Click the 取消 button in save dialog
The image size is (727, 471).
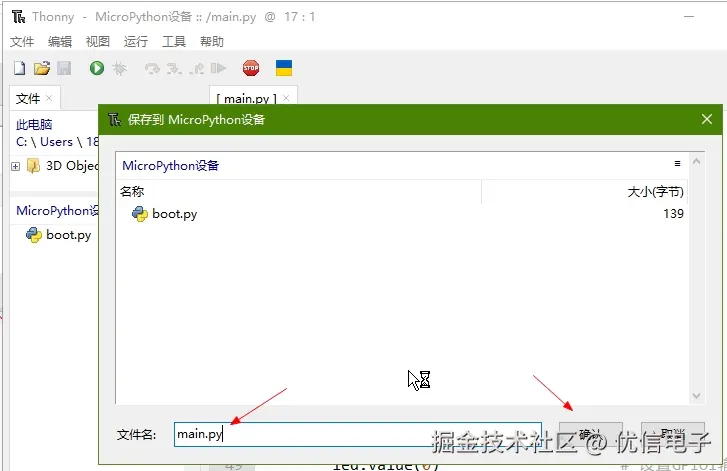(x=673, y=434)
